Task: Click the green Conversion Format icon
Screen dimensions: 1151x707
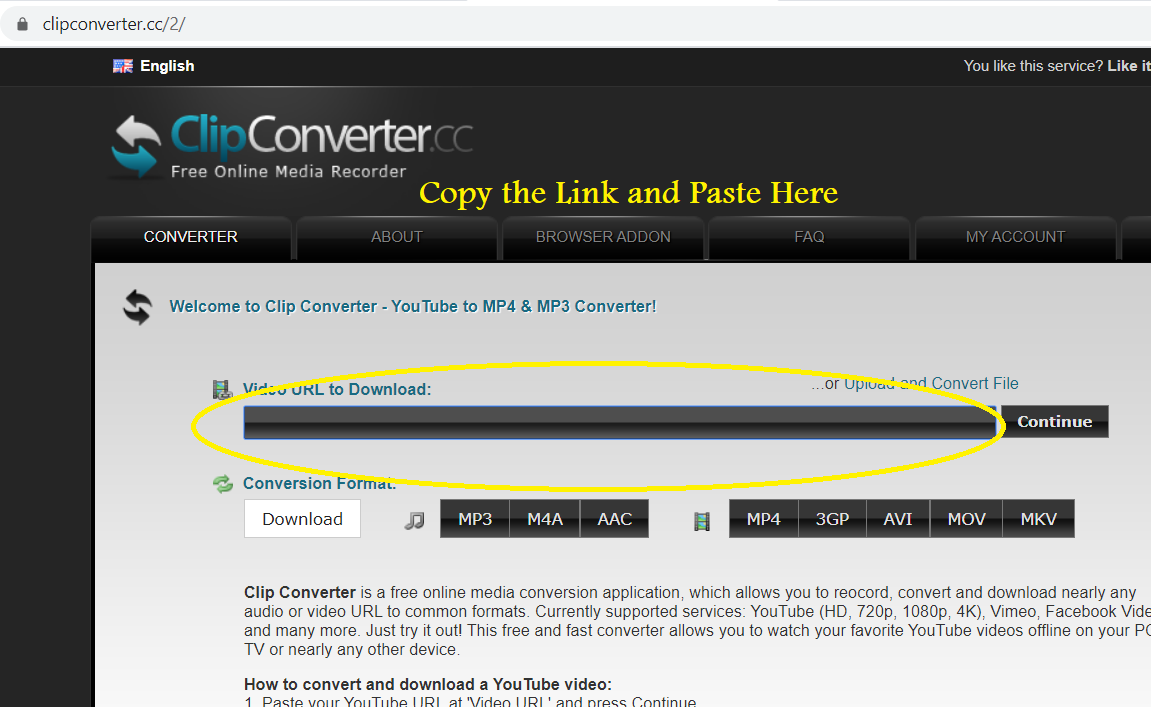Action: coord(222,484)
